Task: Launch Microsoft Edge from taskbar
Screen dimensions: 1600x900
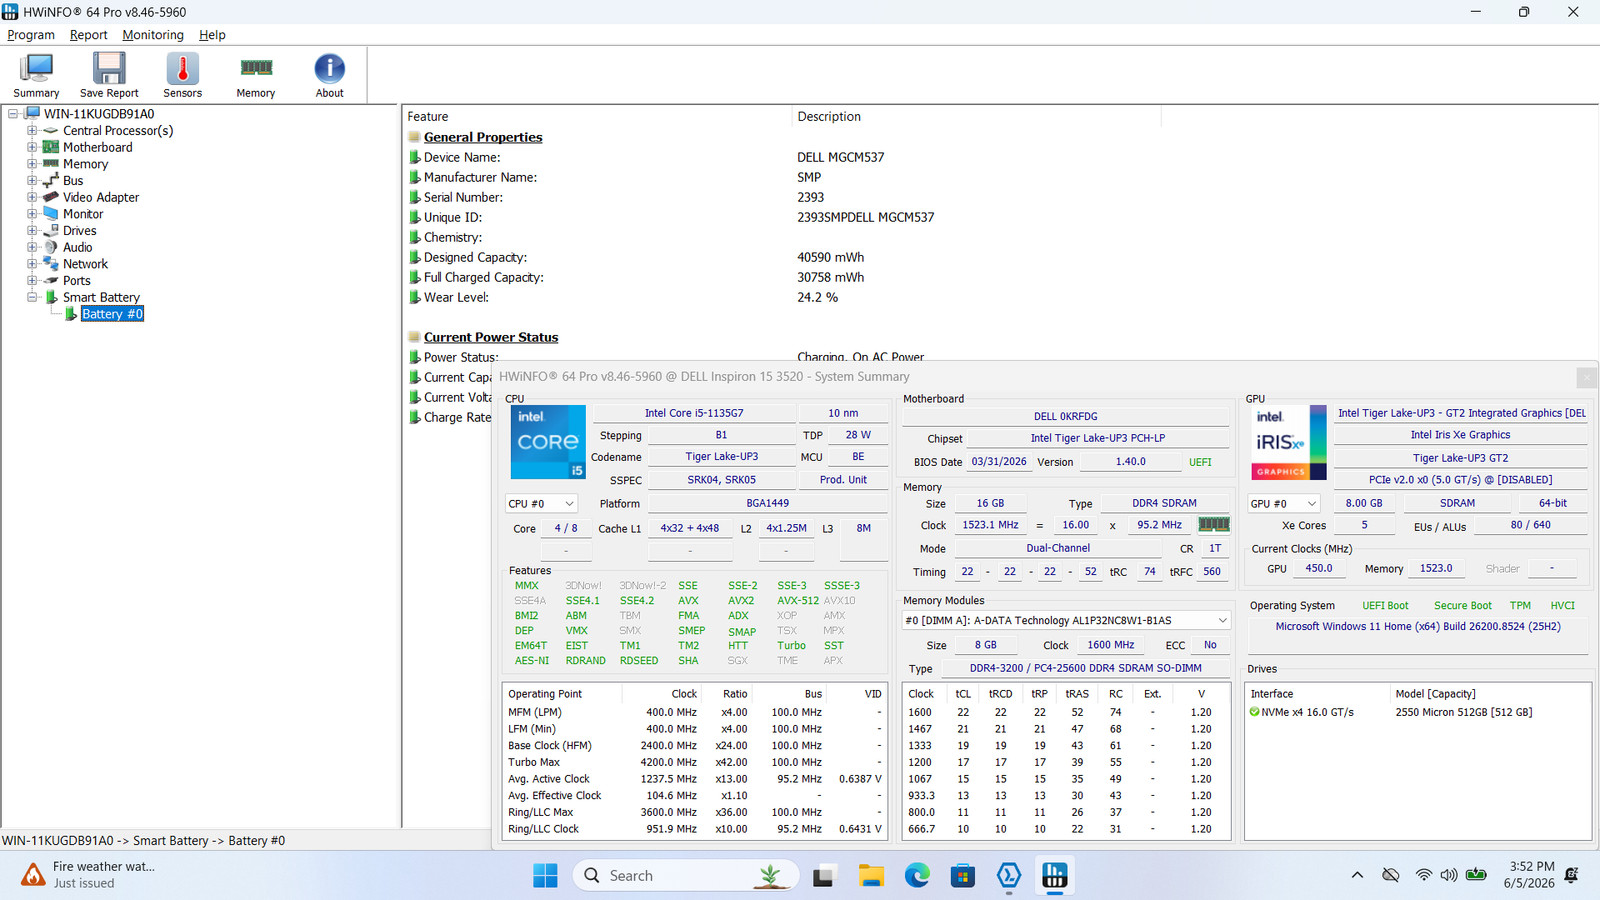Action: 917,876
